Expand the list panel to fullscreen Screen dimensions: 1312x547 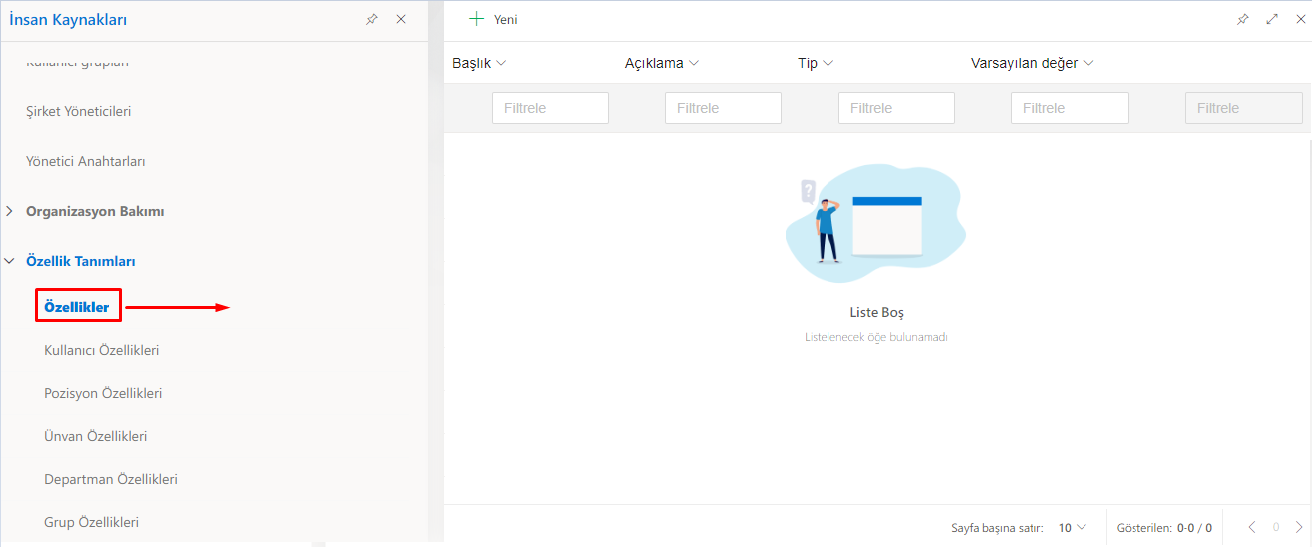click(x=1272, y=19)
